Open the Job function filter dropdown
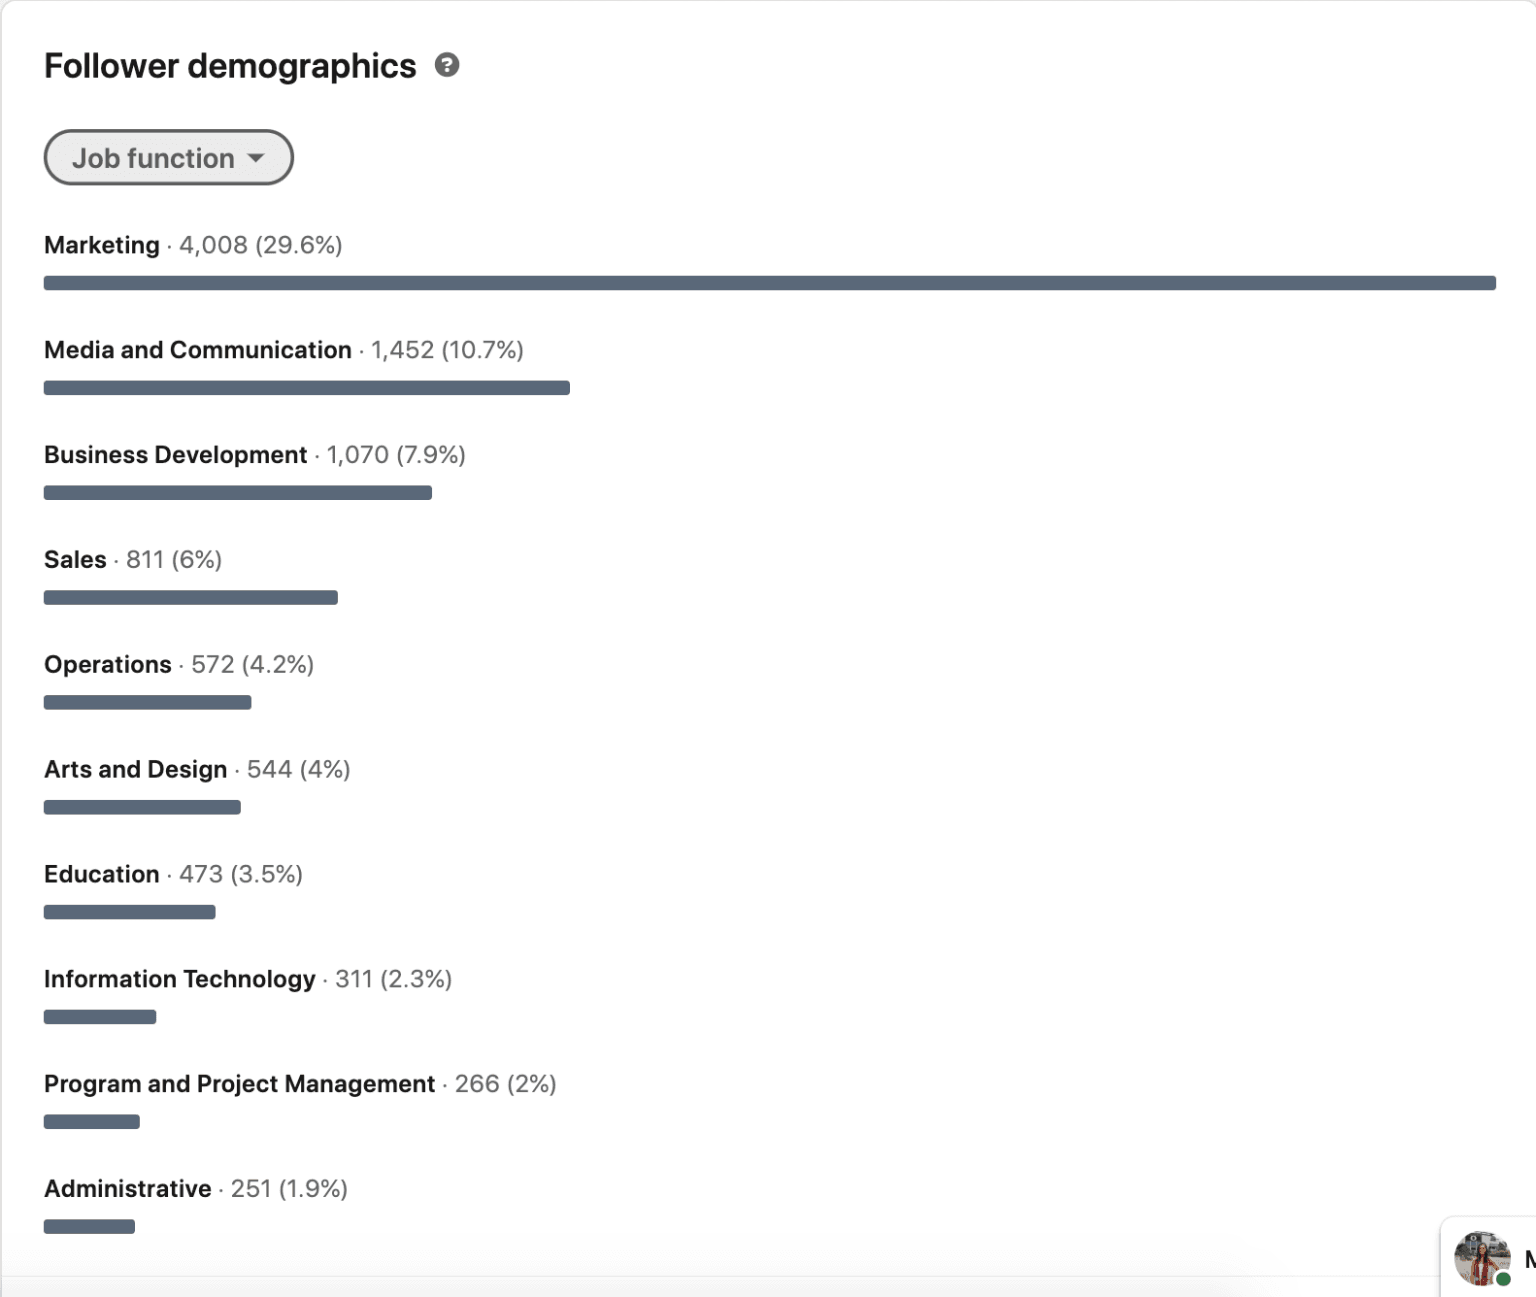1536x1297 pixels. click(x=168, y=157)
